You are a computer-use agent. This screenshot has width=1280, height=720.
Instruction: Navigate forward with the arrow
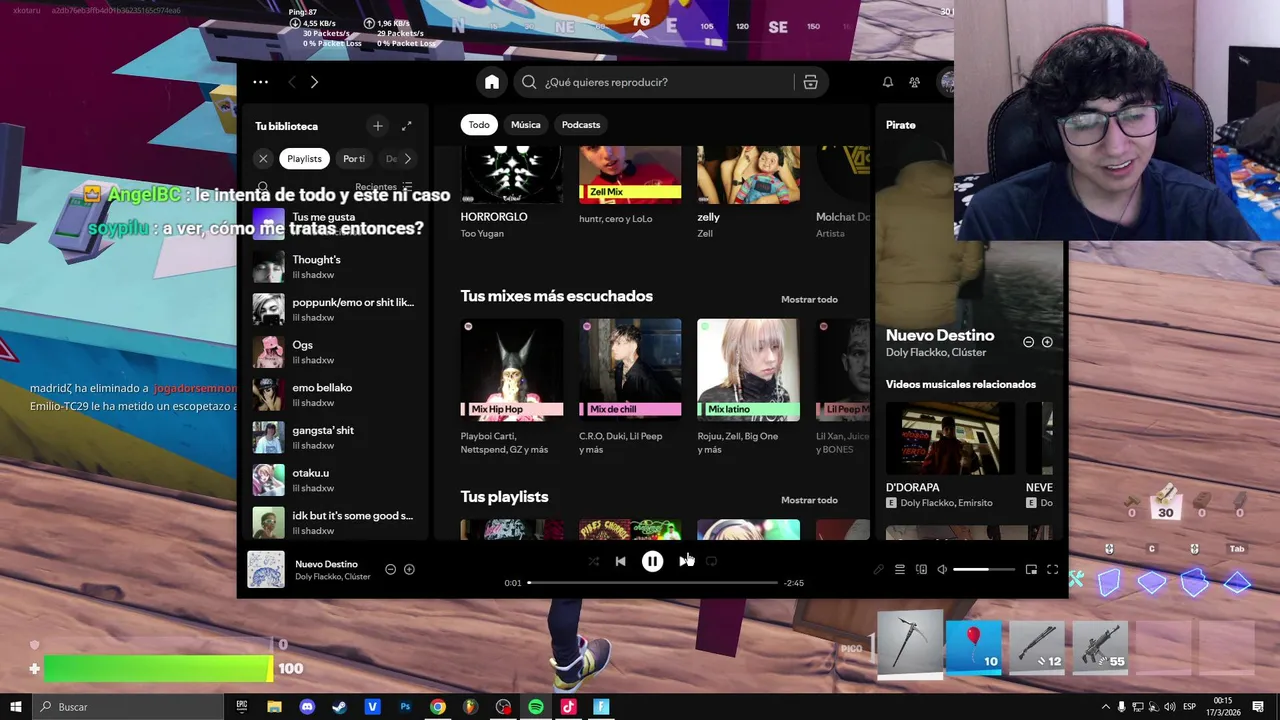click(314, 82)
